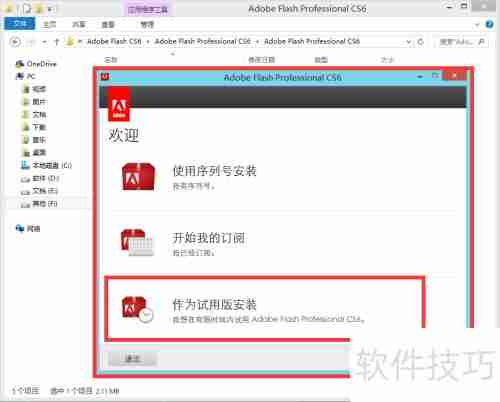Open the recent locations dropdown arrow
Viewport: 500px width, 402px height.
click(44, 42)
